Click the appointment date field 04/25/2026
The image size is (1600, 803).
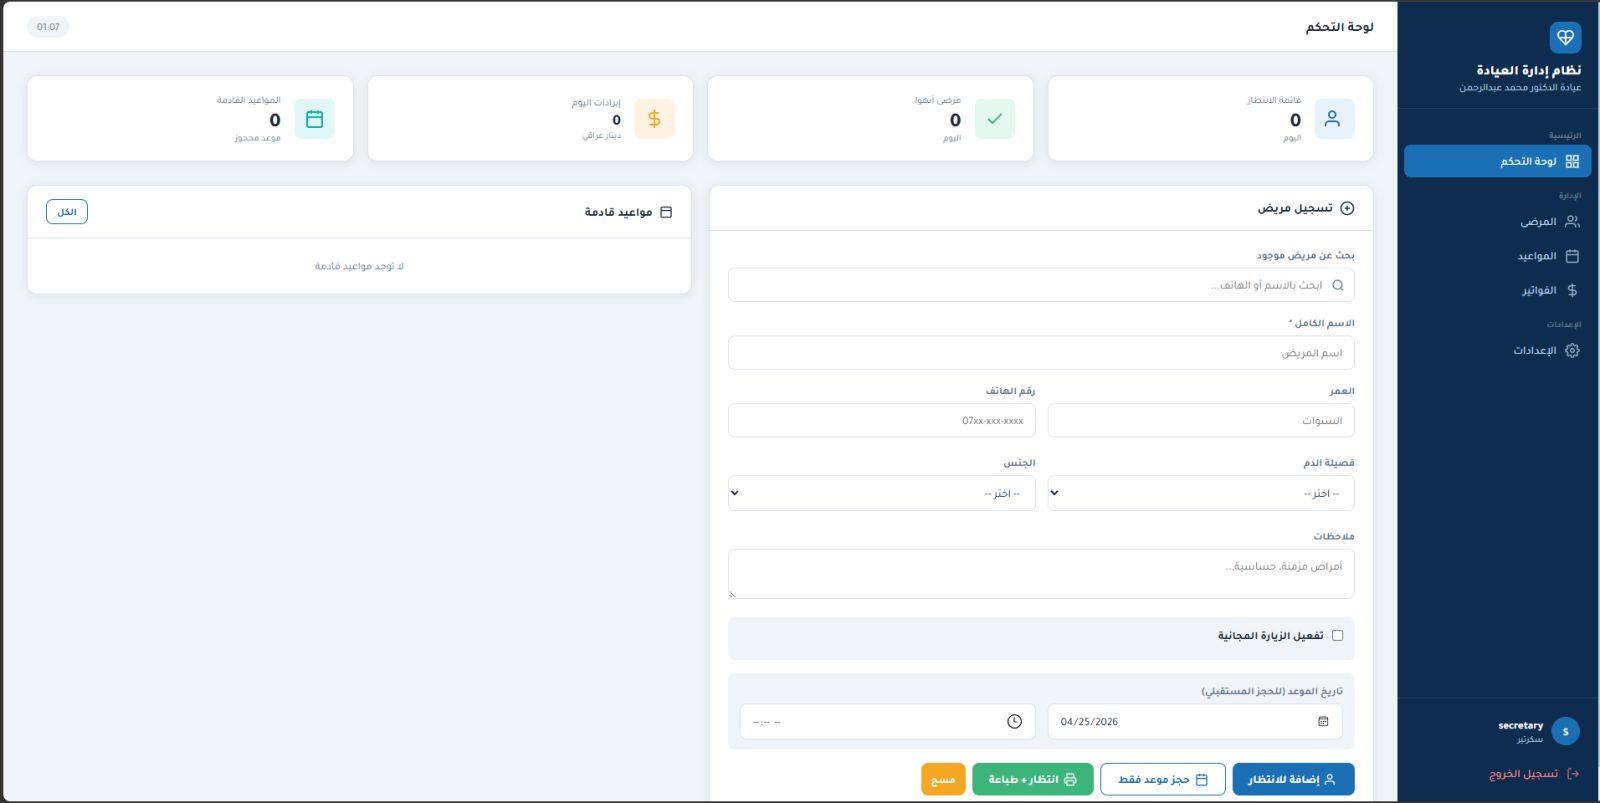[x=1195, y=721]
